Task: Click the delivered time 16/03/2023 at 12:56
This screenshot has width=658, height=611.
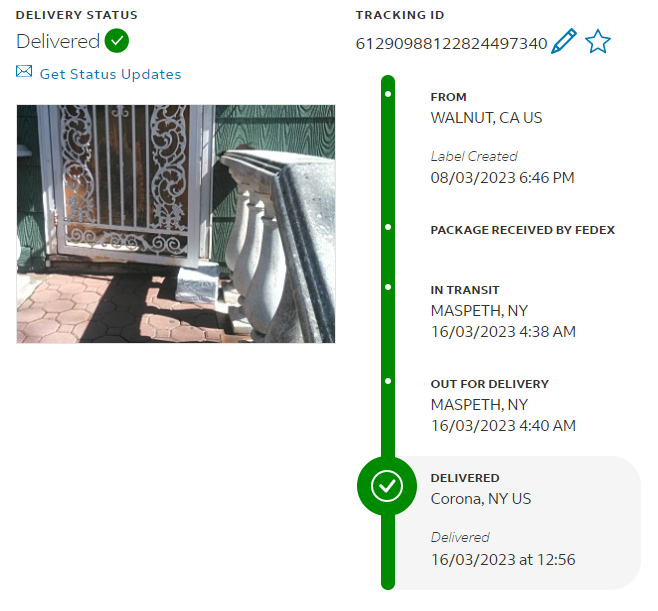Action: click(x=503, y=559)
